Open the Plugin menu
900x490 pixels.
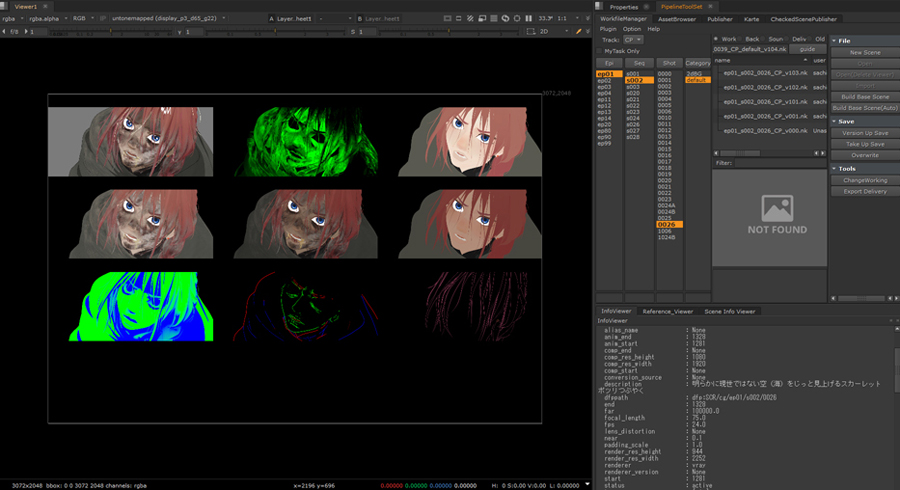tap(608, 29)
